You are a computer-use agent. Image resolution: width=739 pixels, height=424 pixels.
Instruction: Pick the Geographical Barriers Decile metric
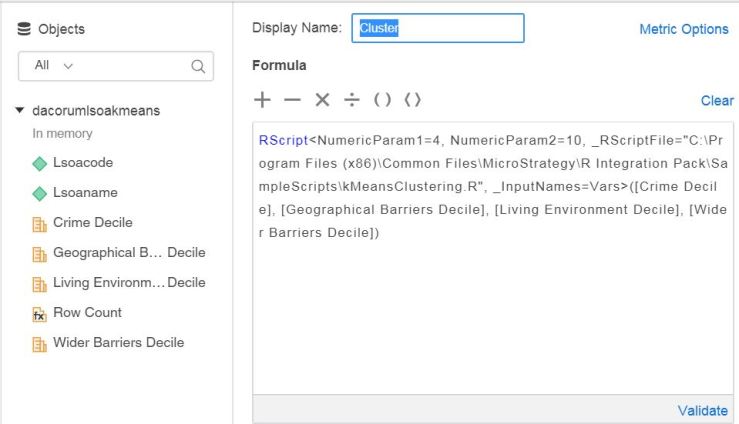[x=128, y=252]
